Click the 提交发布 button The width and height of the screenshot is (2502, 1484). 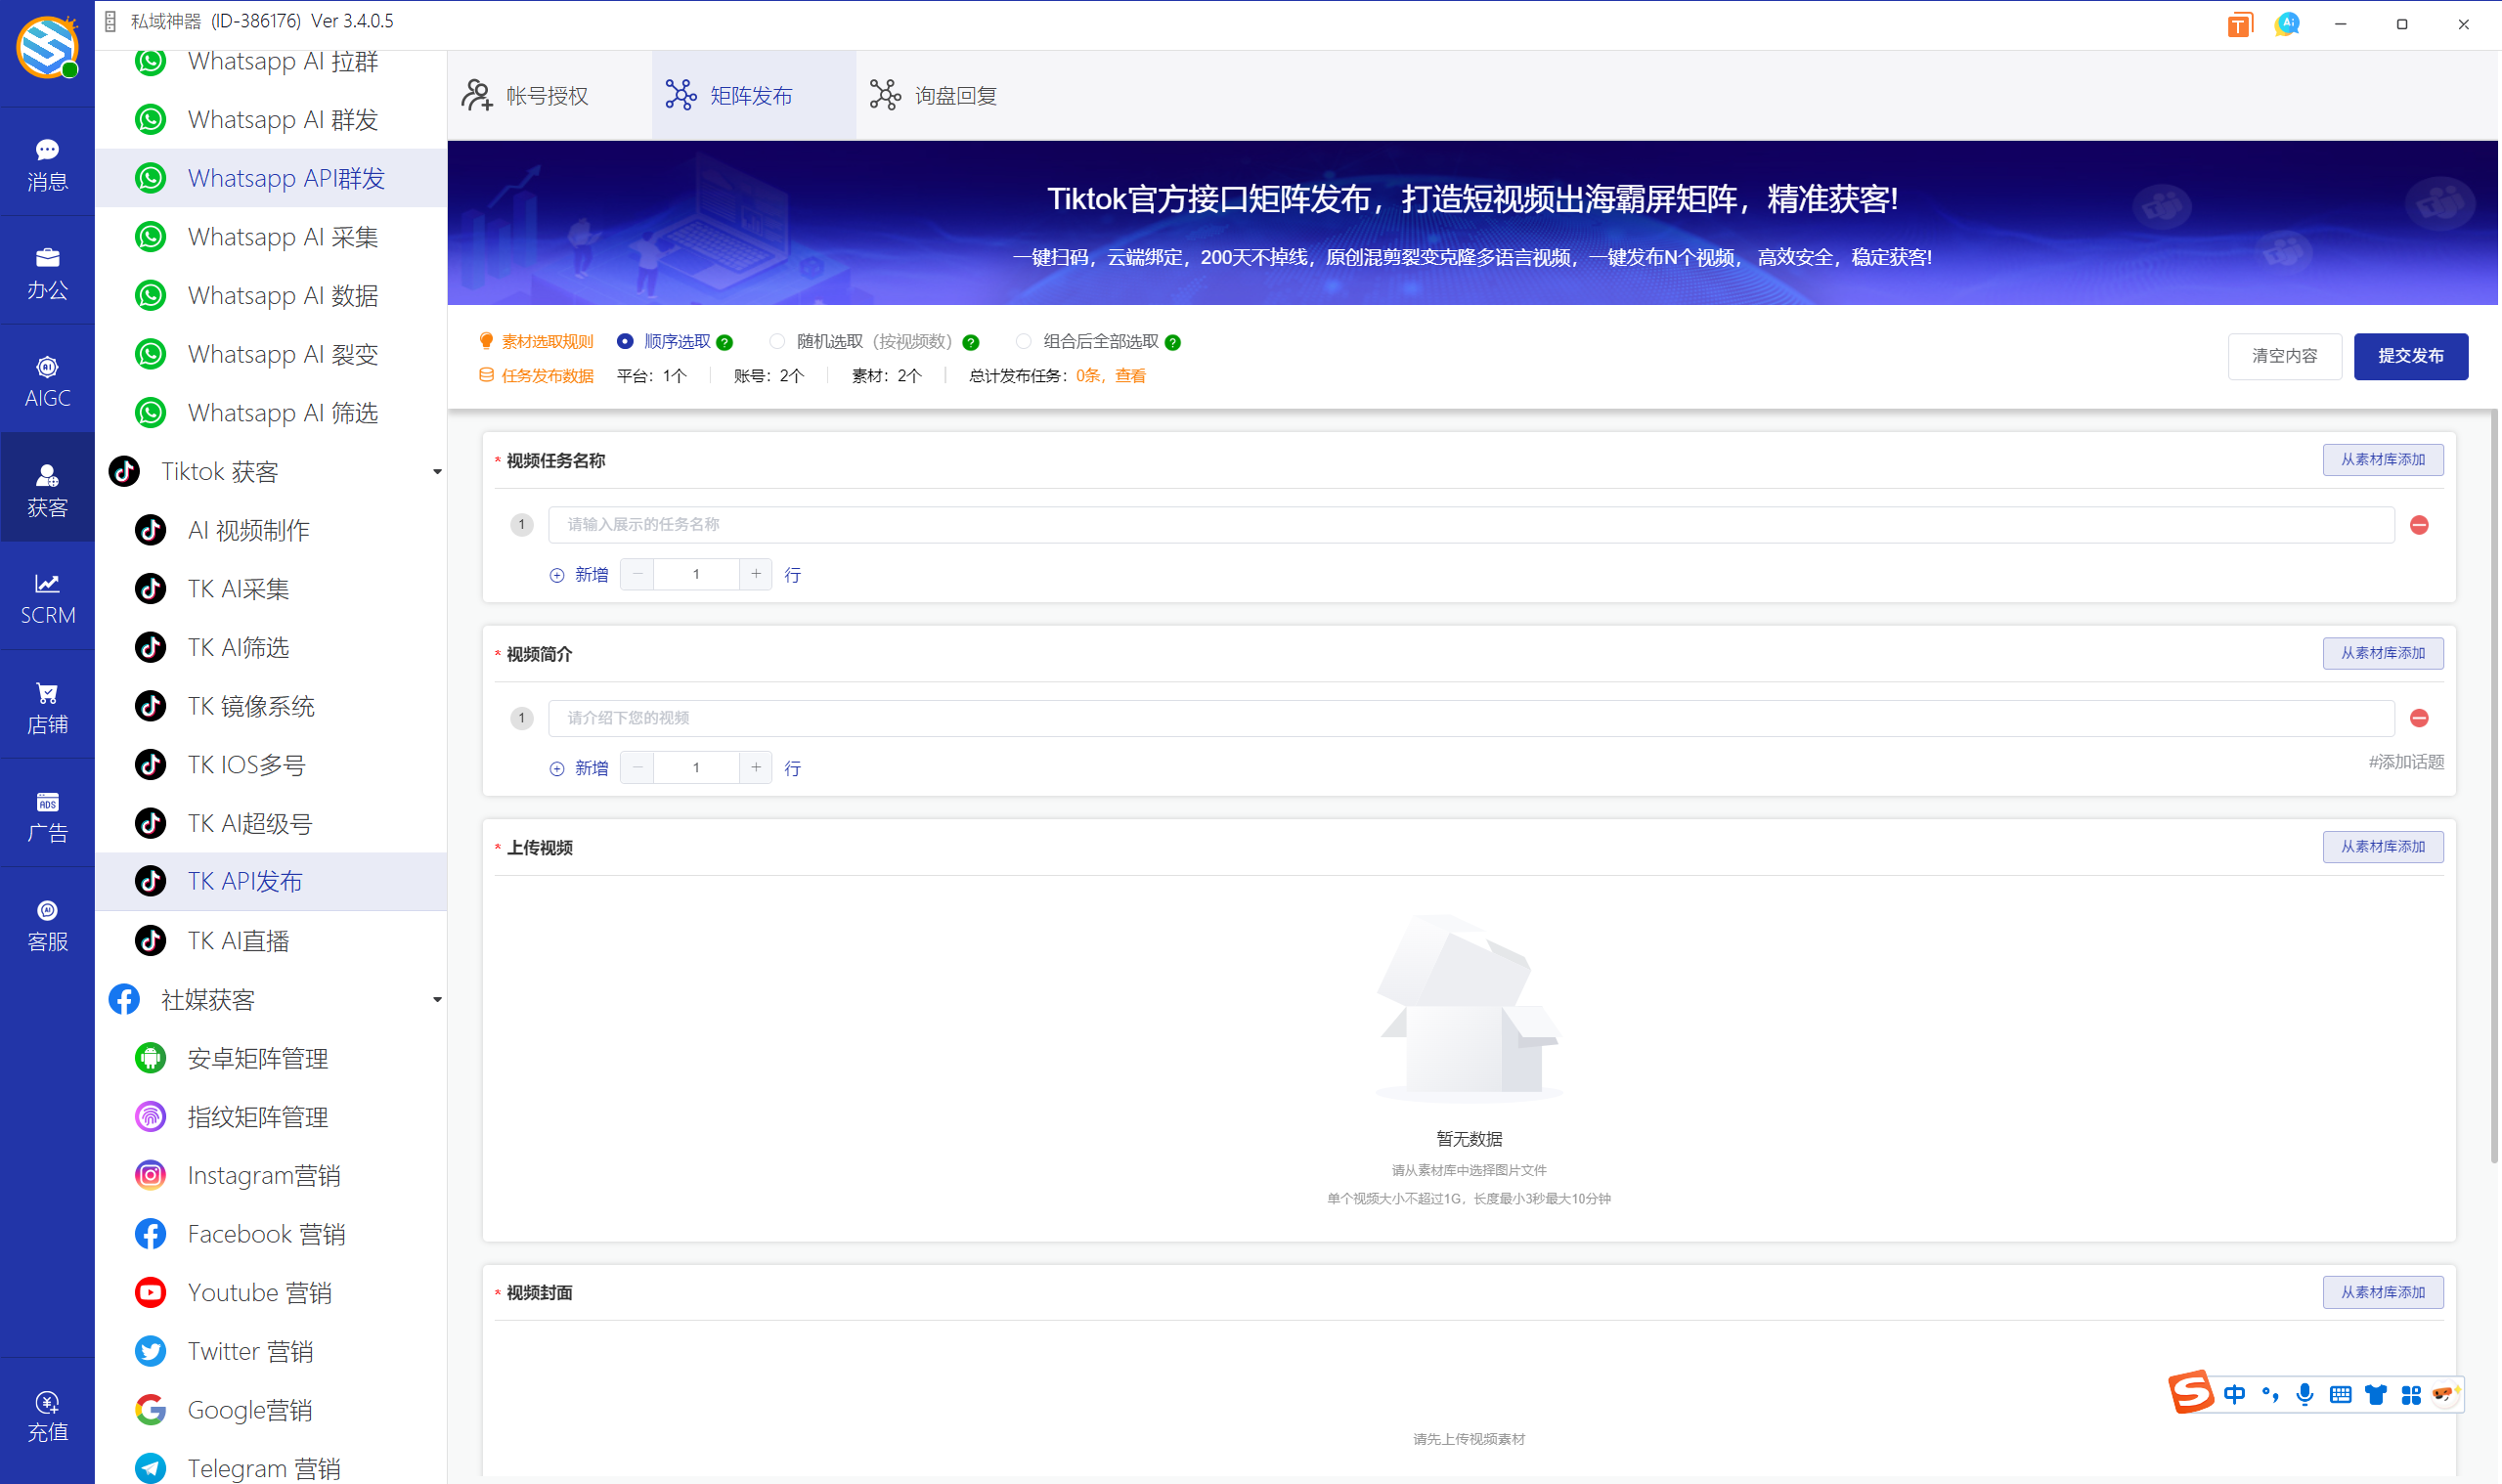click(2411, 356)
